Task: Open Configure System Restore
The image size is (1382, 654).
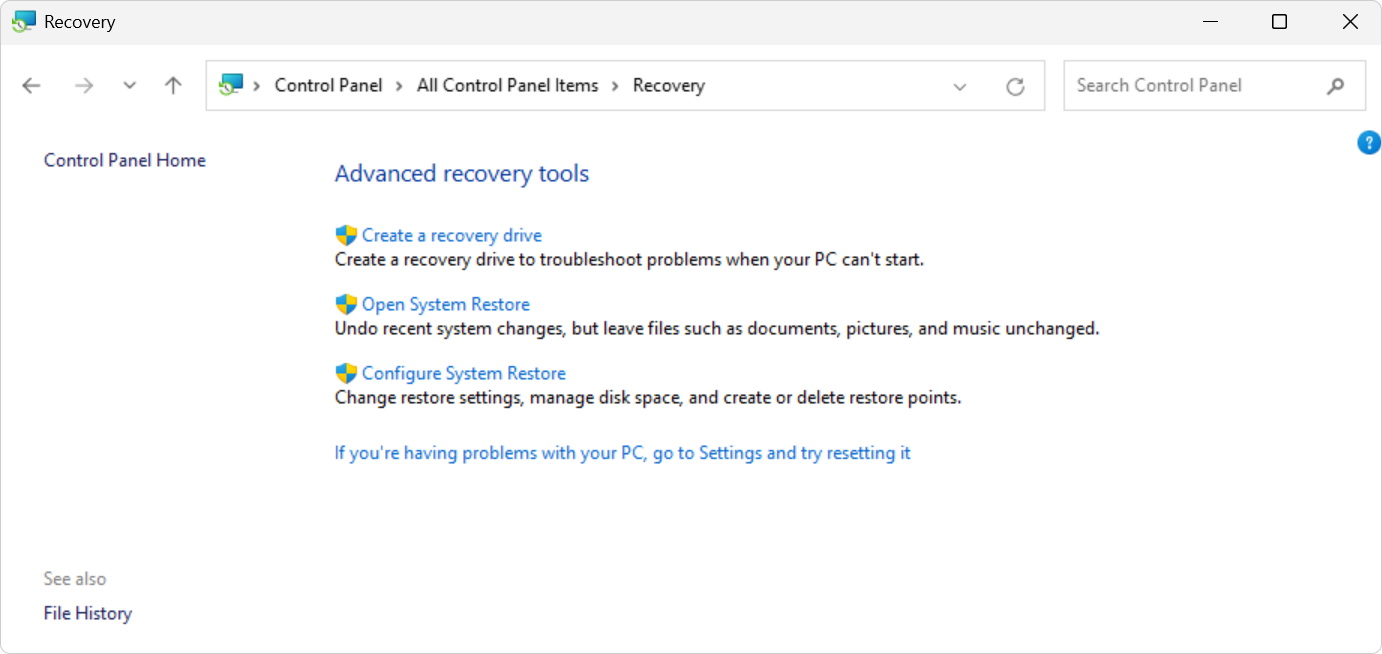Action: point(465,372)
